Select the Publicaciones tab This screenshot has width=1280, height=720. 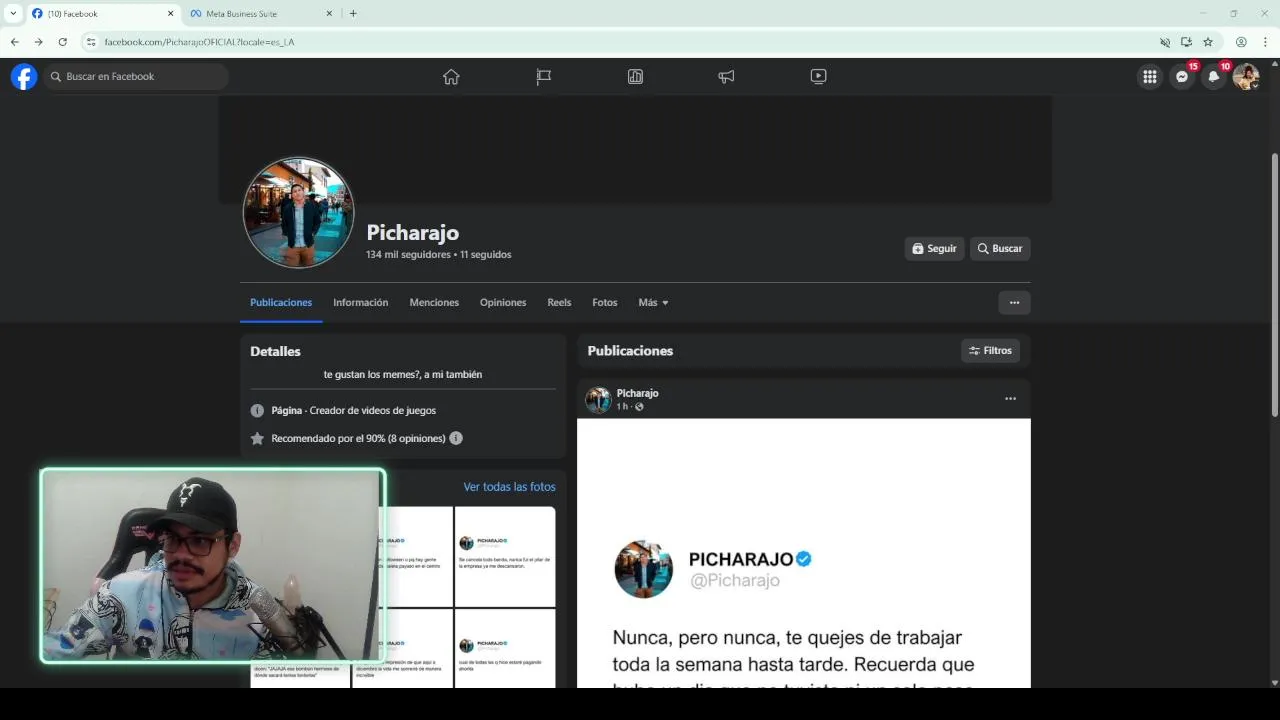(281, 302)
